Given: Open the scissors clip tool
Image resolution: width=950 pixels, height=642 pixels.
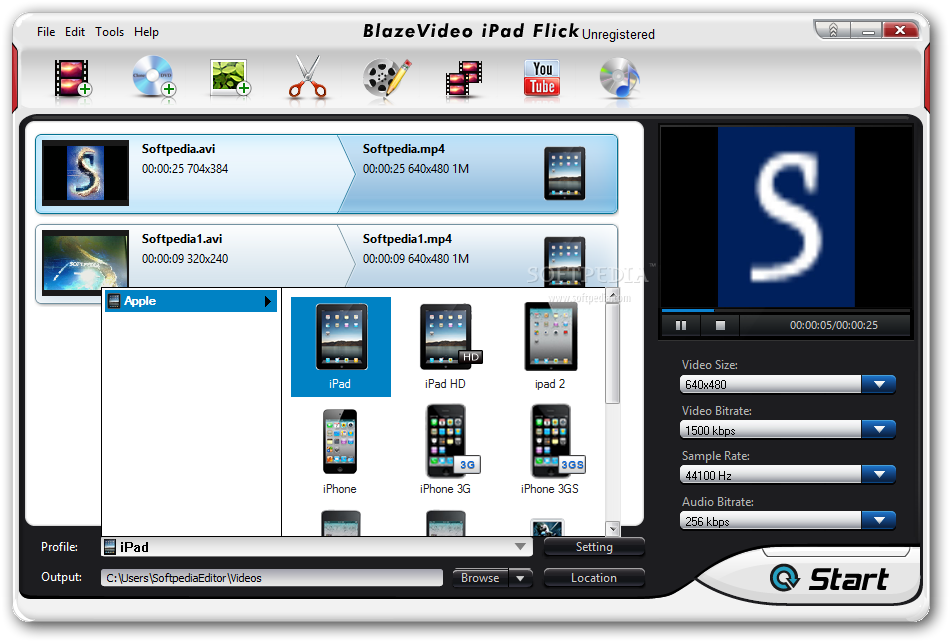Looking at the screenshot, I should pyautogui.click(x=308, y=77).
